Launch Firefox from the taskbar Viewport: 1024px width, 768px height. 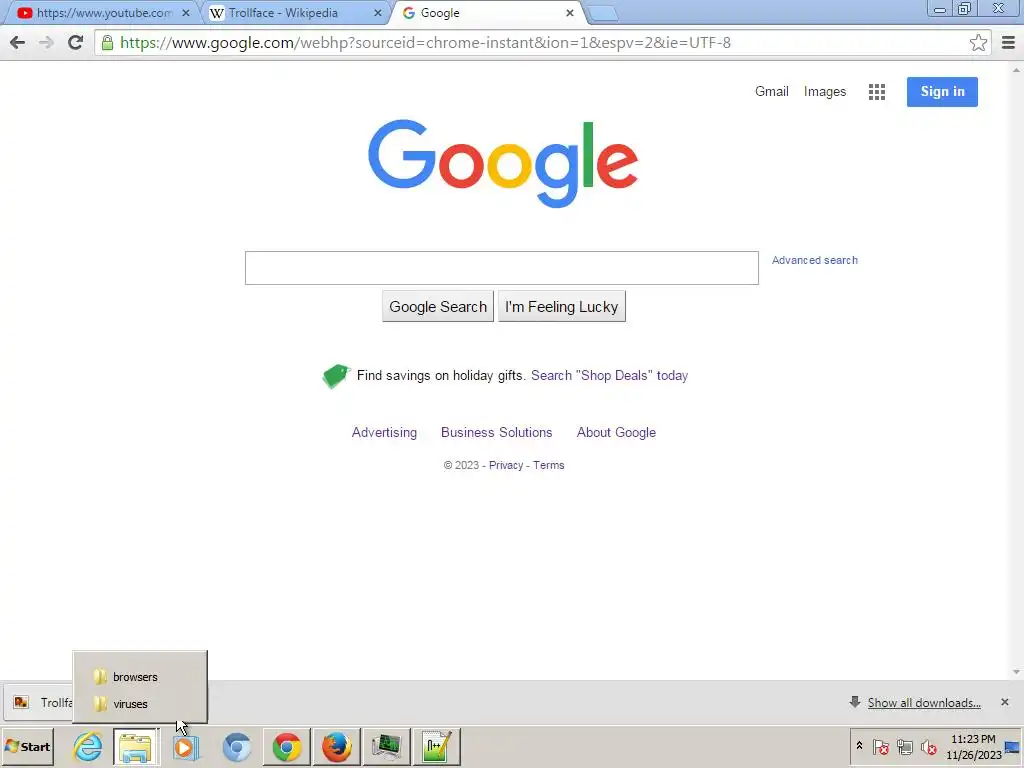(336, 747)
